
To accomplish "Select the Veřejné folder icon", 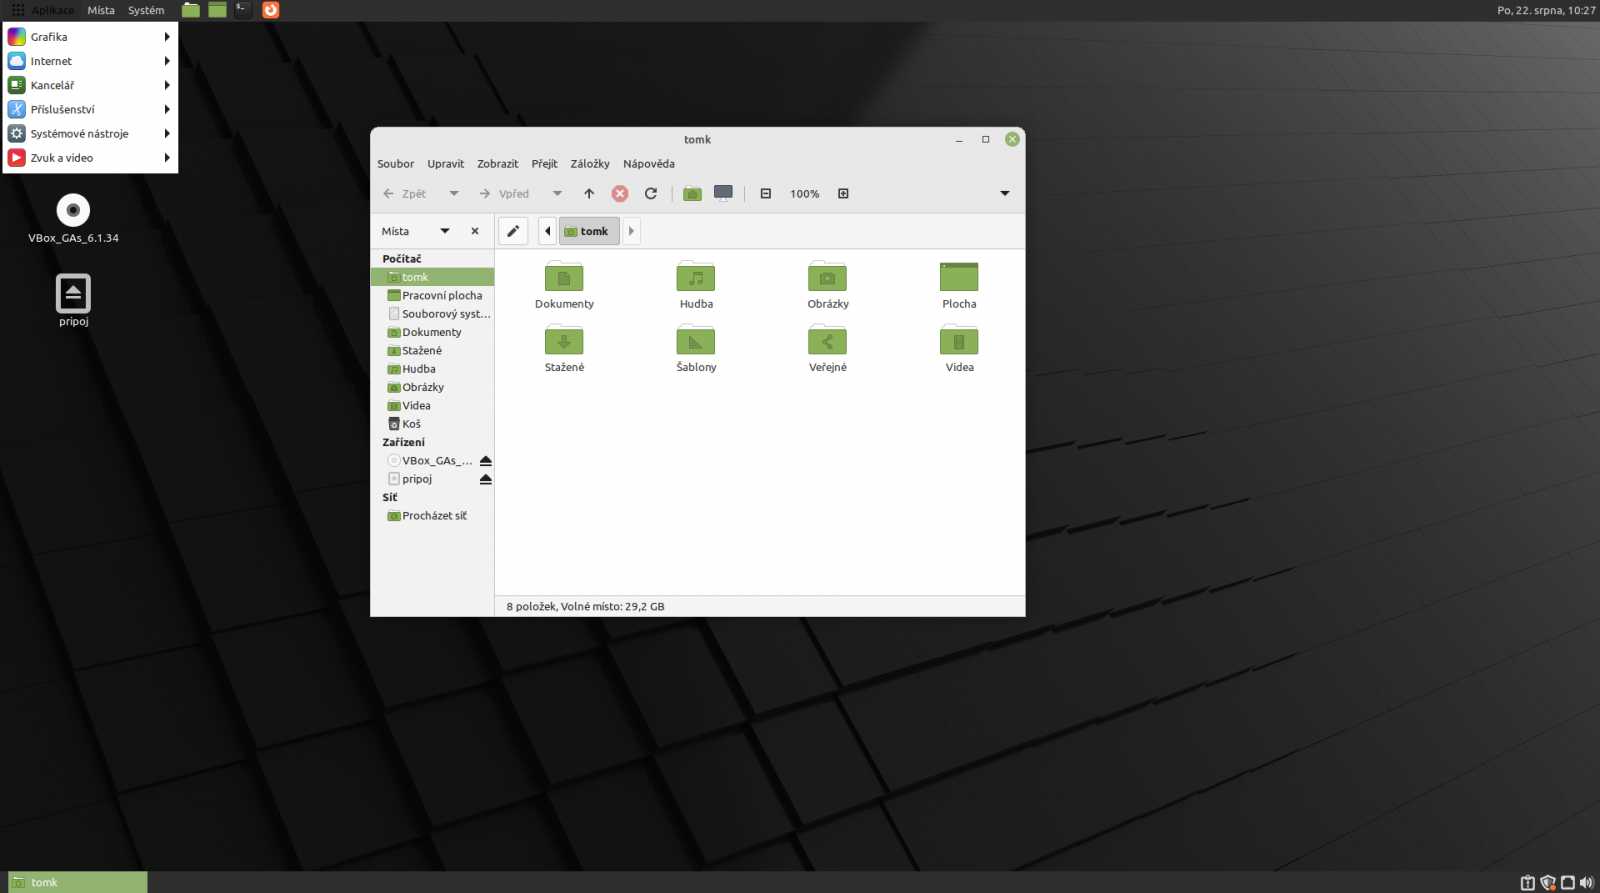I will tap(827, 340).
